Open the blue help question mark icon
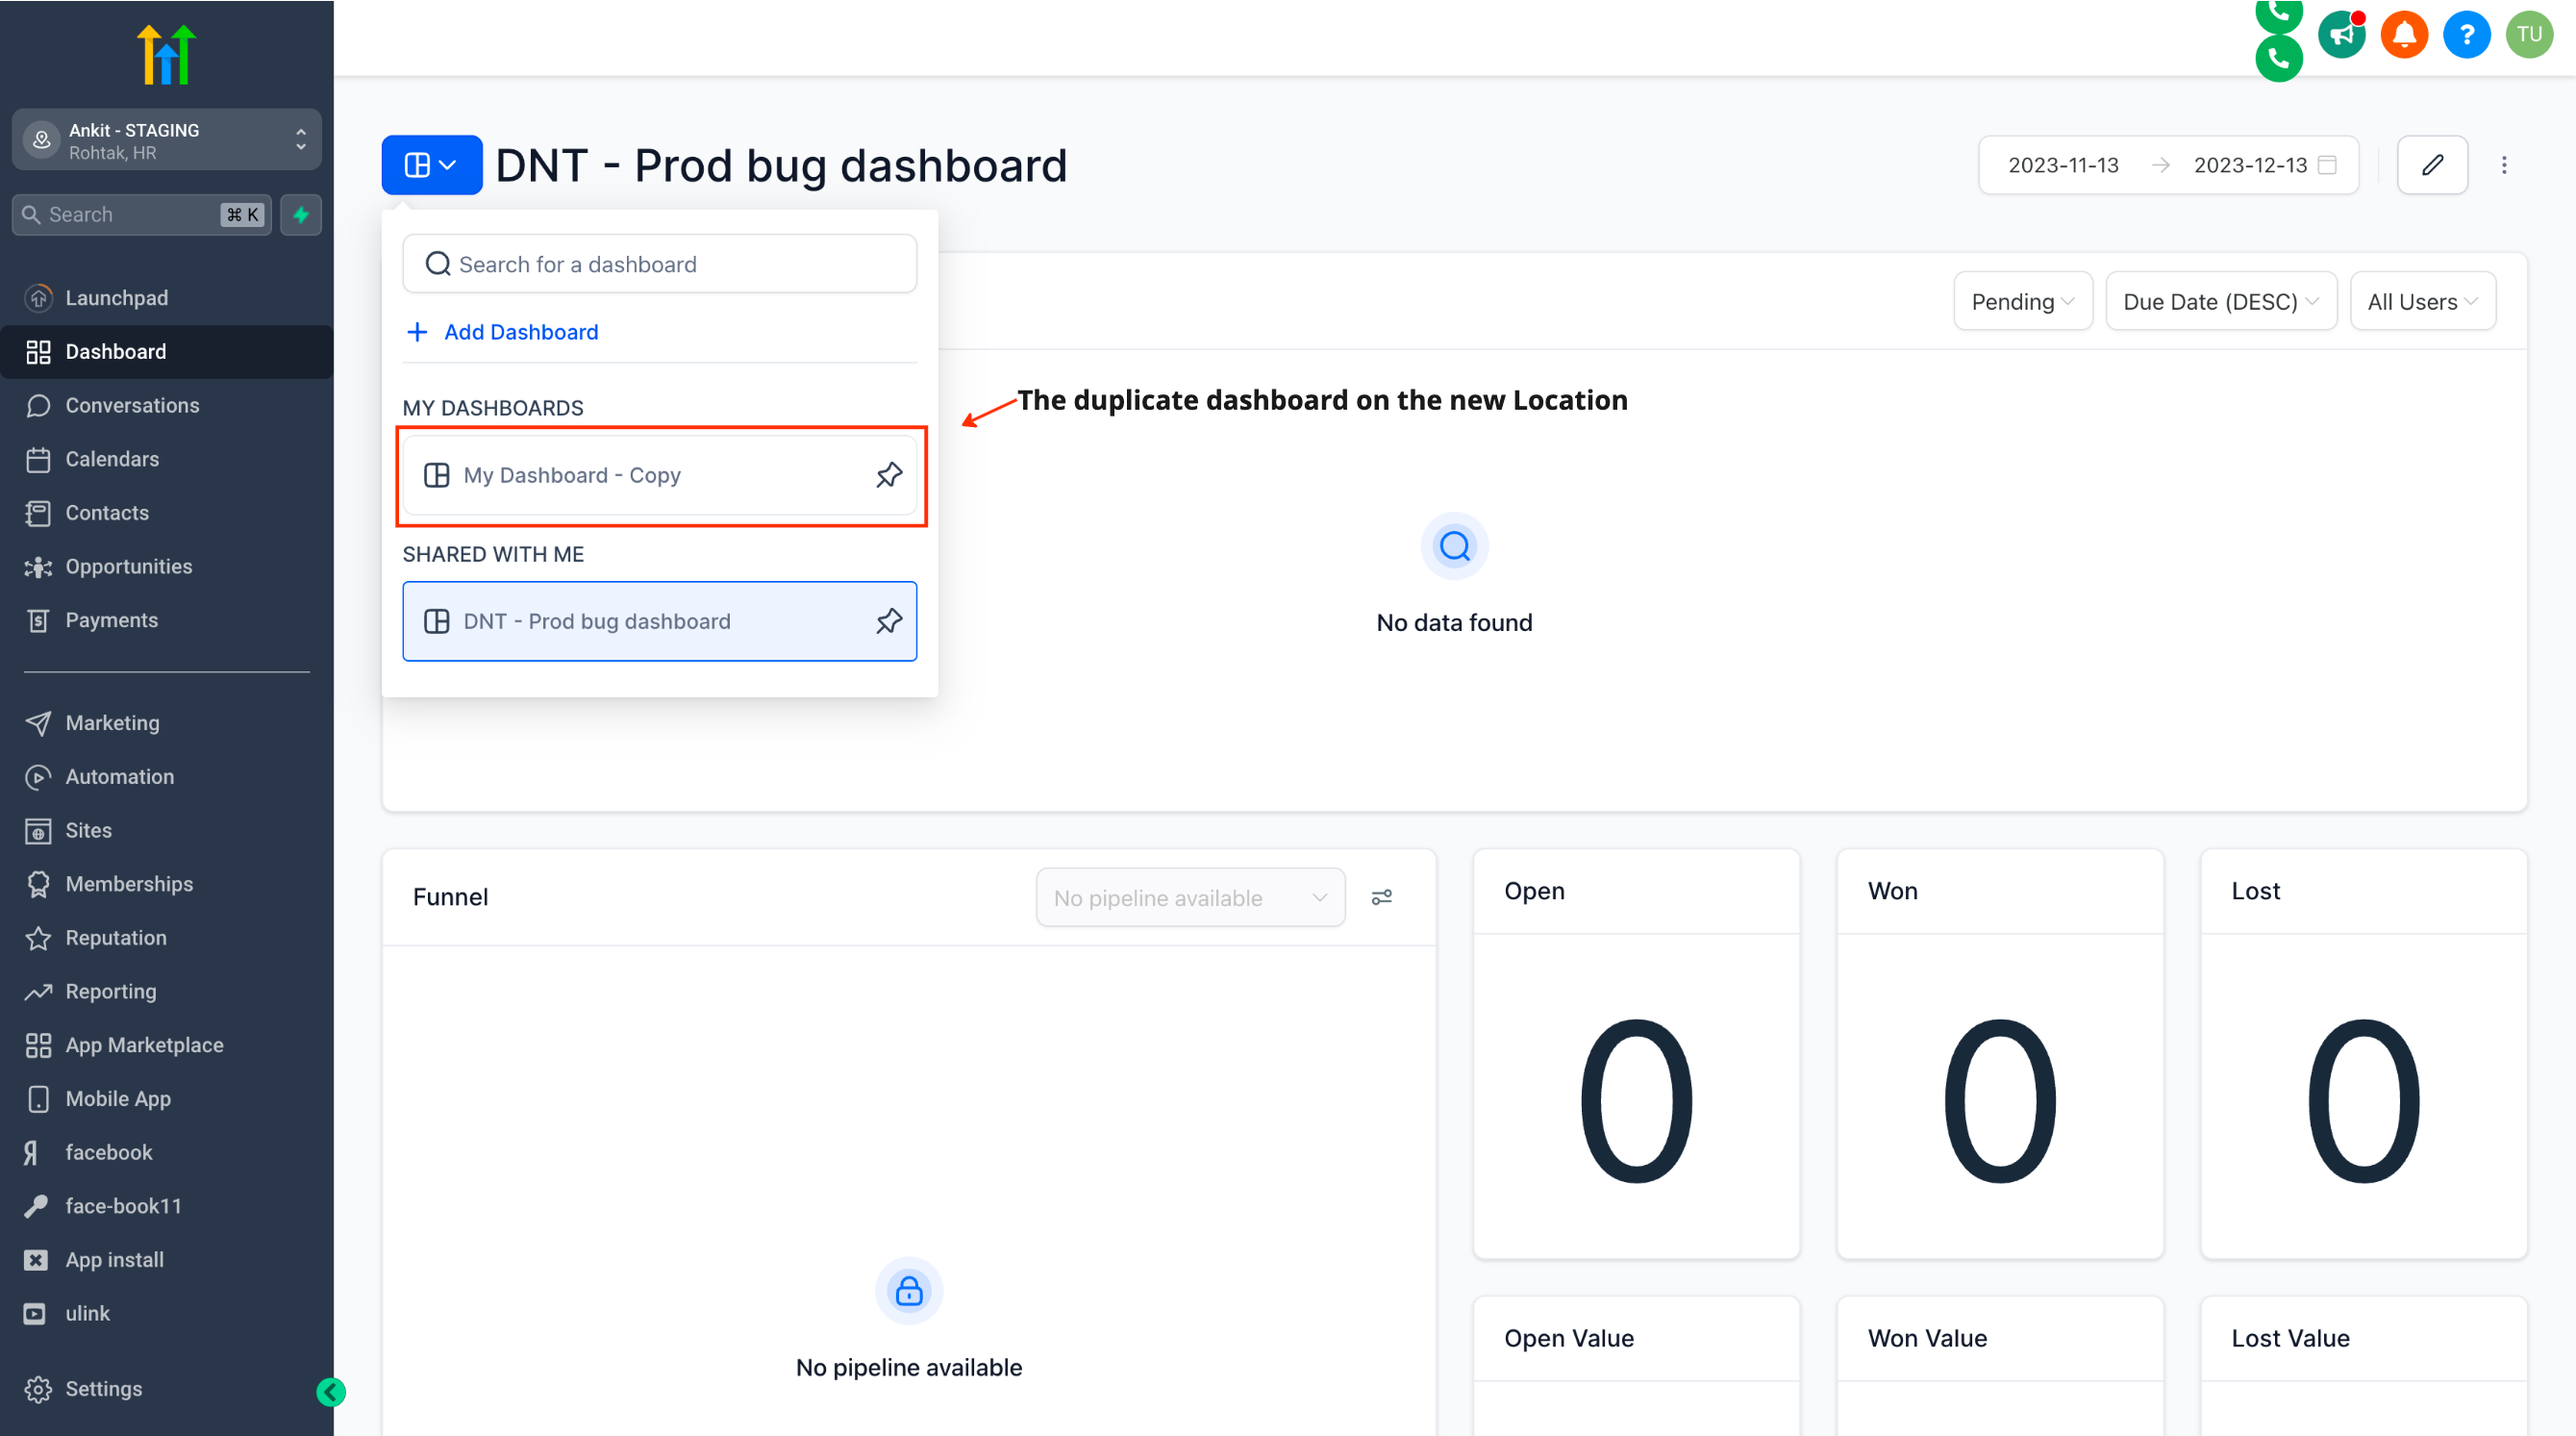The height and width of the screenshot is (1436, 2576). tap(2466, 35)
